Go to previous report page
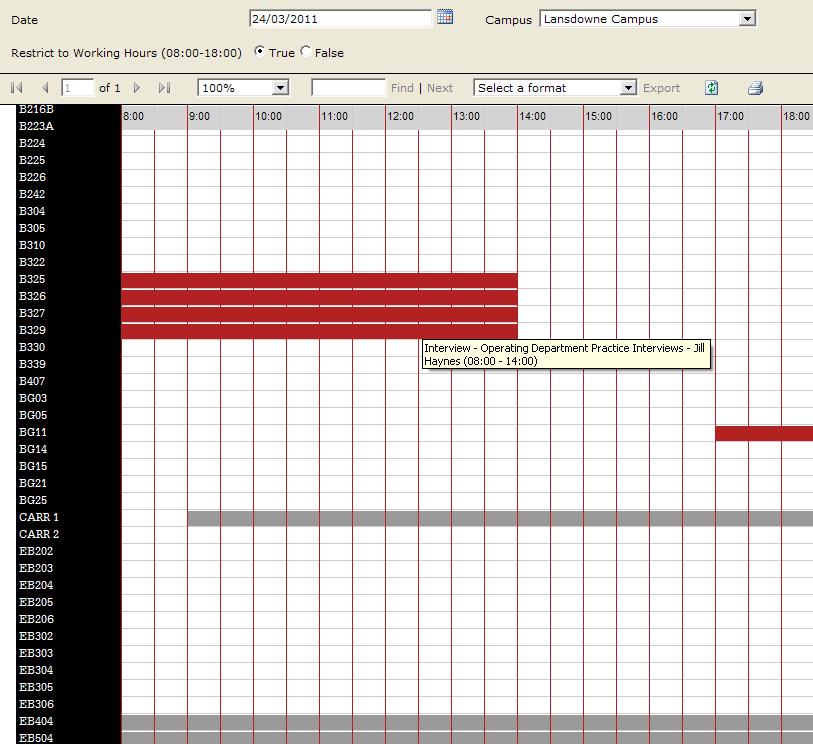The image size is (813, 744). [44, 88]
